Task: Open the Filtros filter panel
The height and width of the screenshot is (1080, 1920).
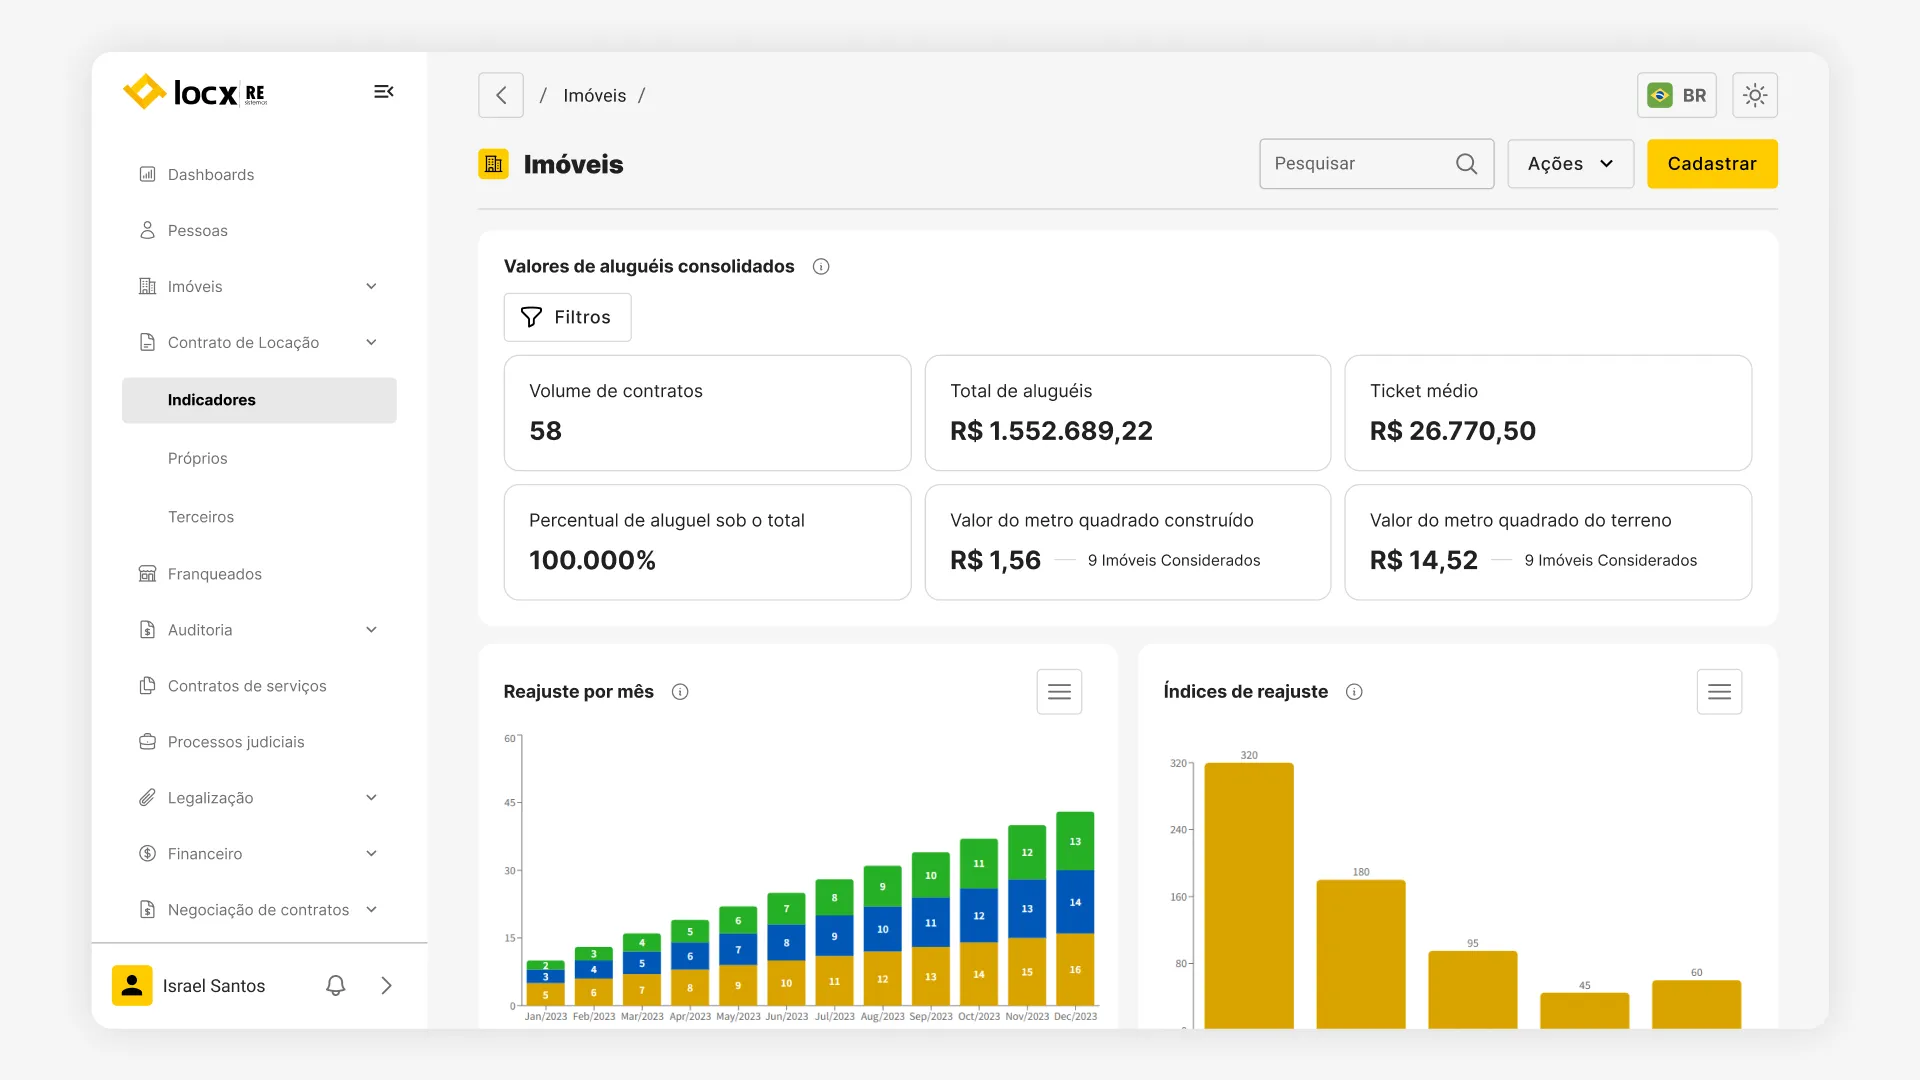Action: [567, 317]
